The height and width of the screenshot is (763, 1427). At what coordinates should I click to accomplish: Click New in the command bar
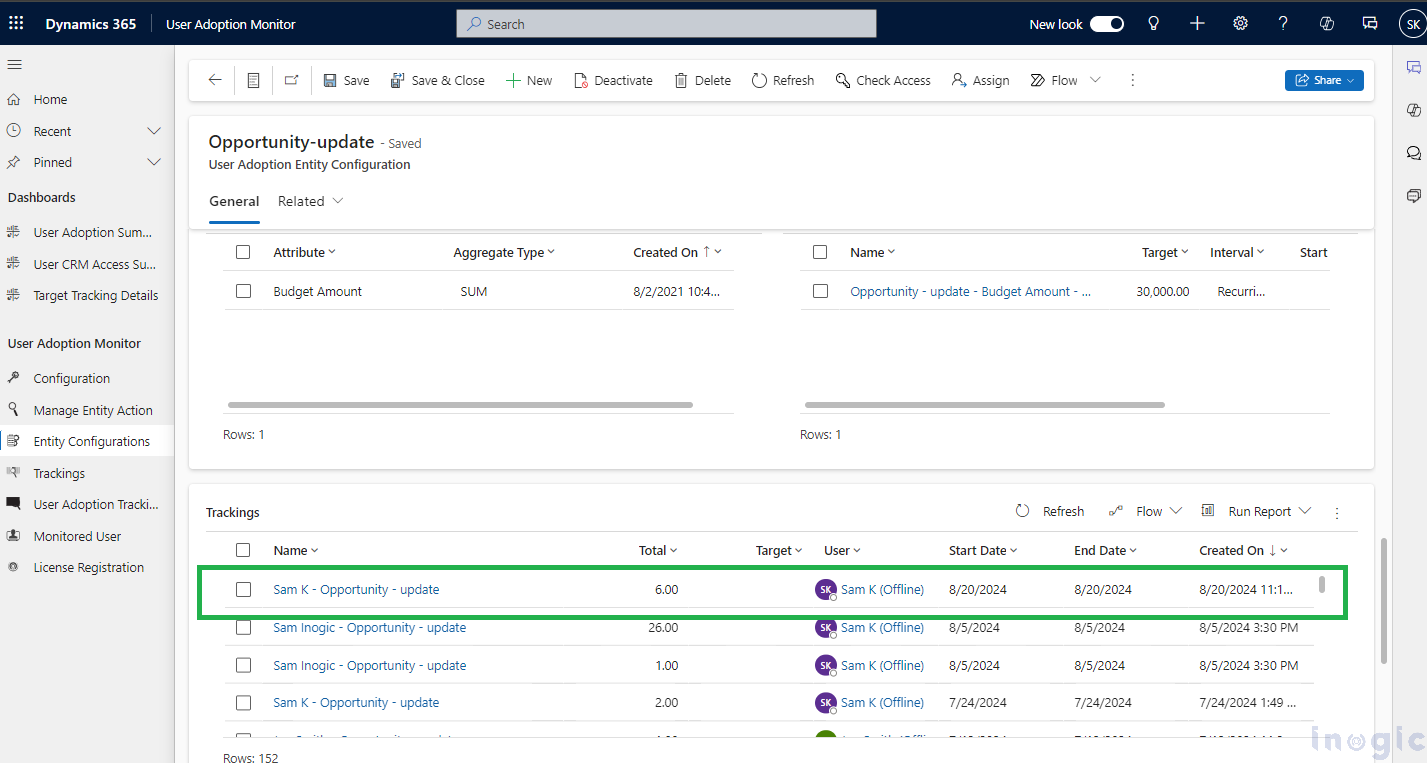(x=528, y=80)
